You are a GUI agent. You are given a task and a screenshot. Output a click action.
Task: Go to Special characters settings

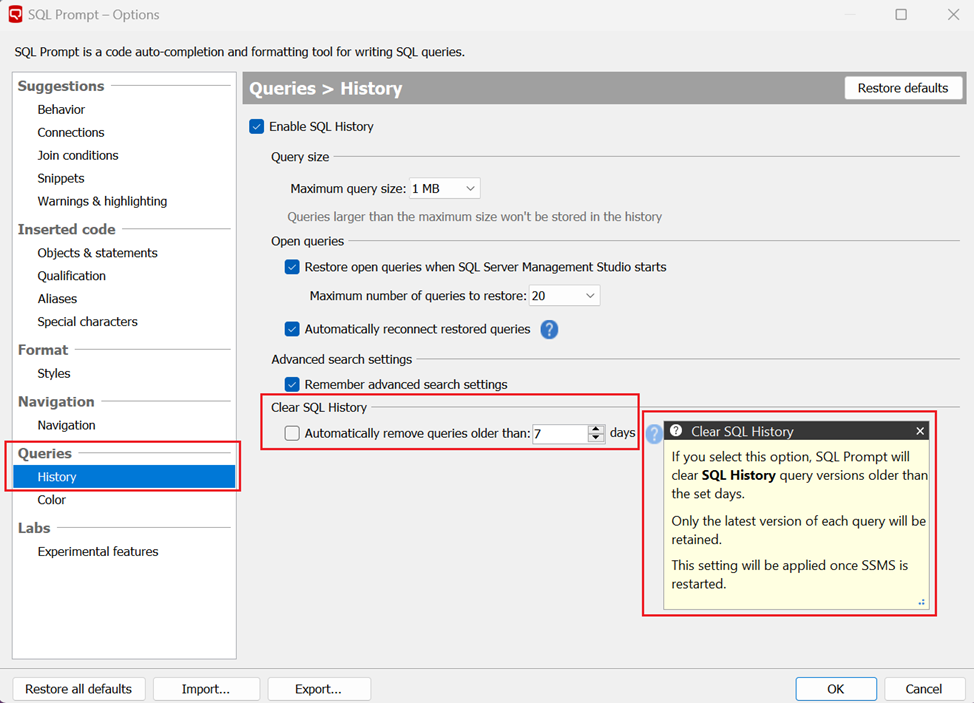88,322
